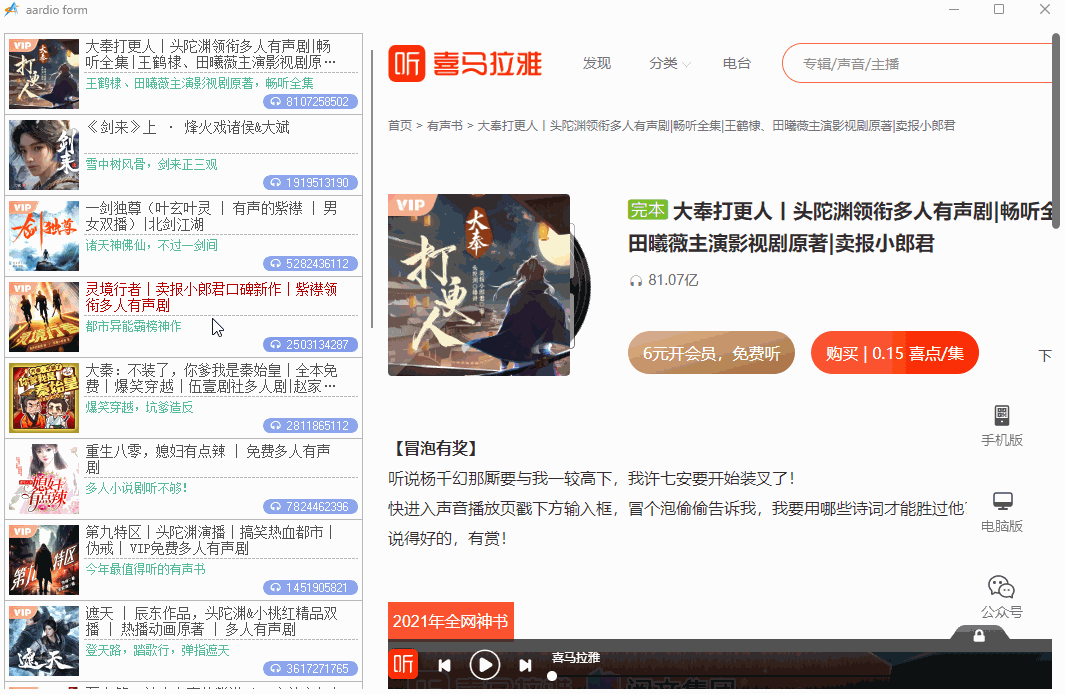Click the 第九特区 cover thumbnail
Image resolution: width=1065 pixels, height=694 pixels.
point(44,560)
